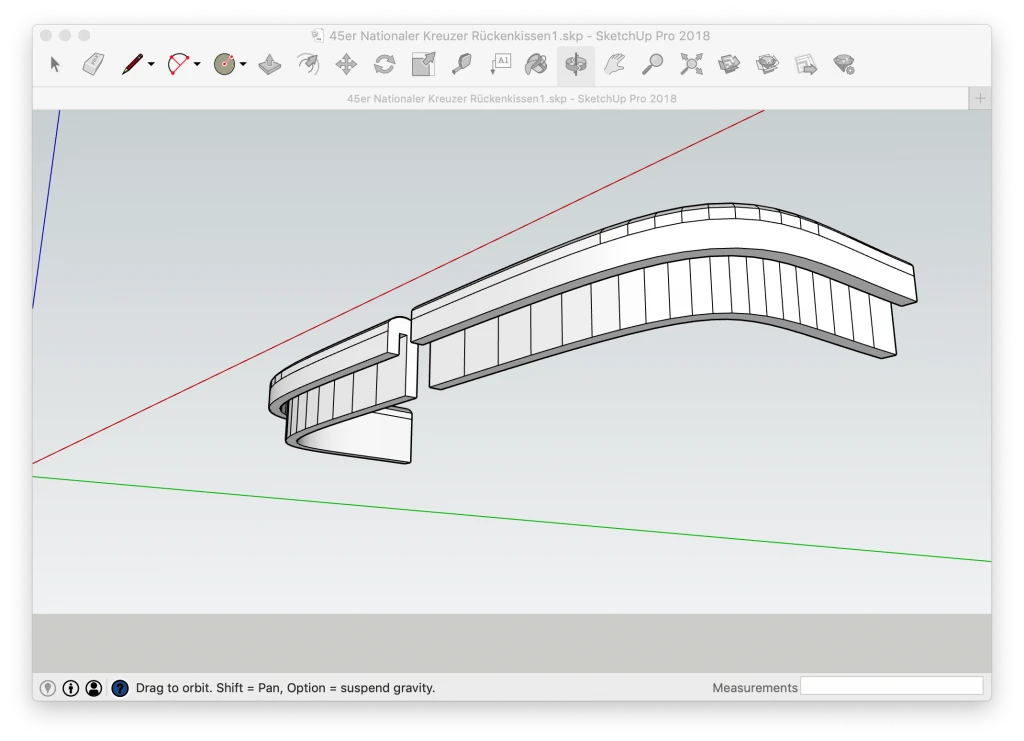Select the Rotate tool
1024x741 pixels.
tap(384, 65)
